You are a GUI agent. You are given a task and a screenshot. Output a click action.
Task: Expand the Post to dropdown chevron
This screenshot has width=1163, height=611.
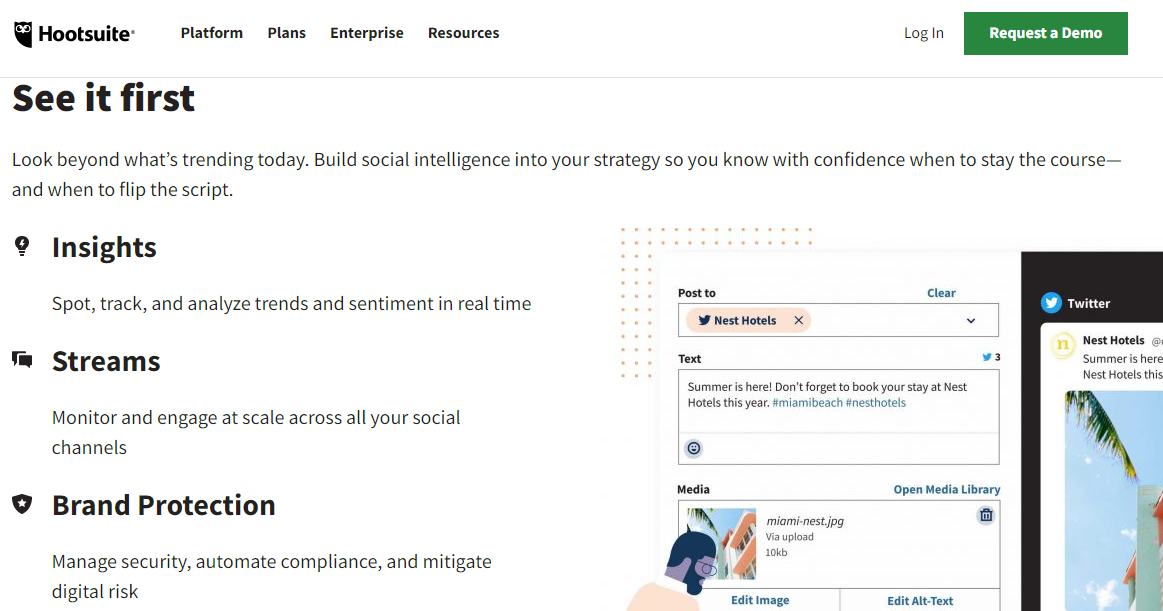[x=971, y=321]
